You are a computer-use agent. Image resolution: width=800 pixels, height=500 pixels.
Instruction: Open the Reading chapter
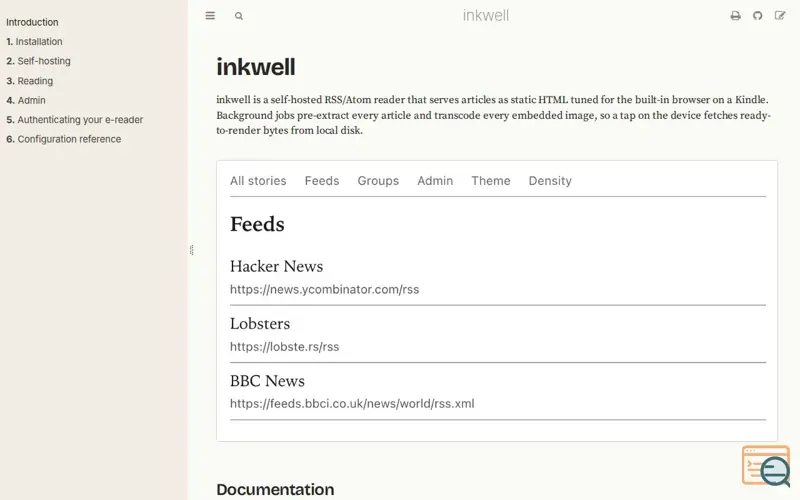[30, 81]
